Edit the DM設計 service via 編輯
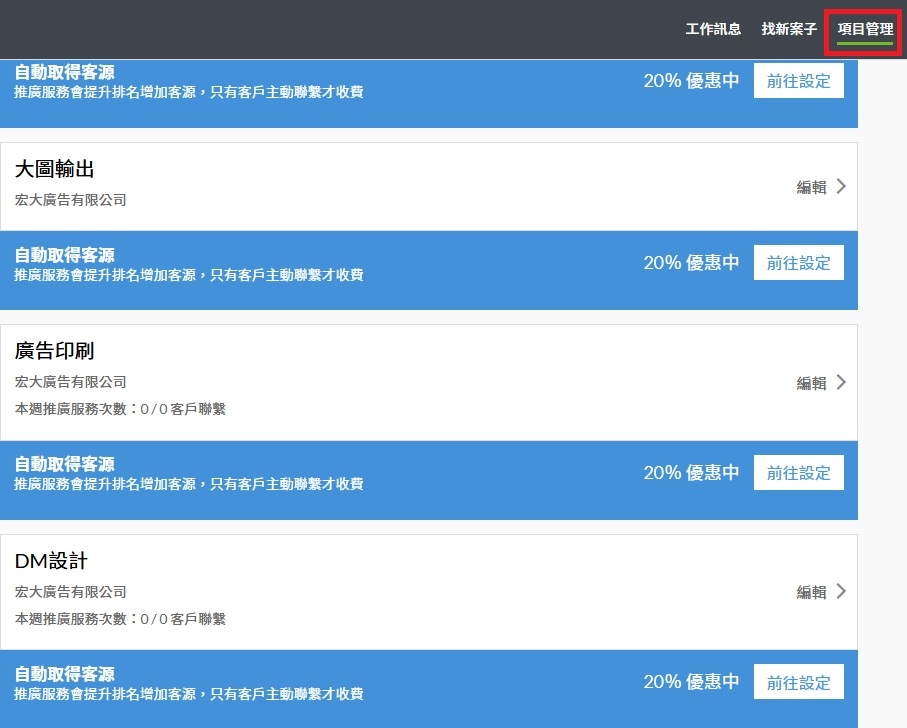This screenshot has height=728, width=907. pyautogui.click(x=812, y=592)
